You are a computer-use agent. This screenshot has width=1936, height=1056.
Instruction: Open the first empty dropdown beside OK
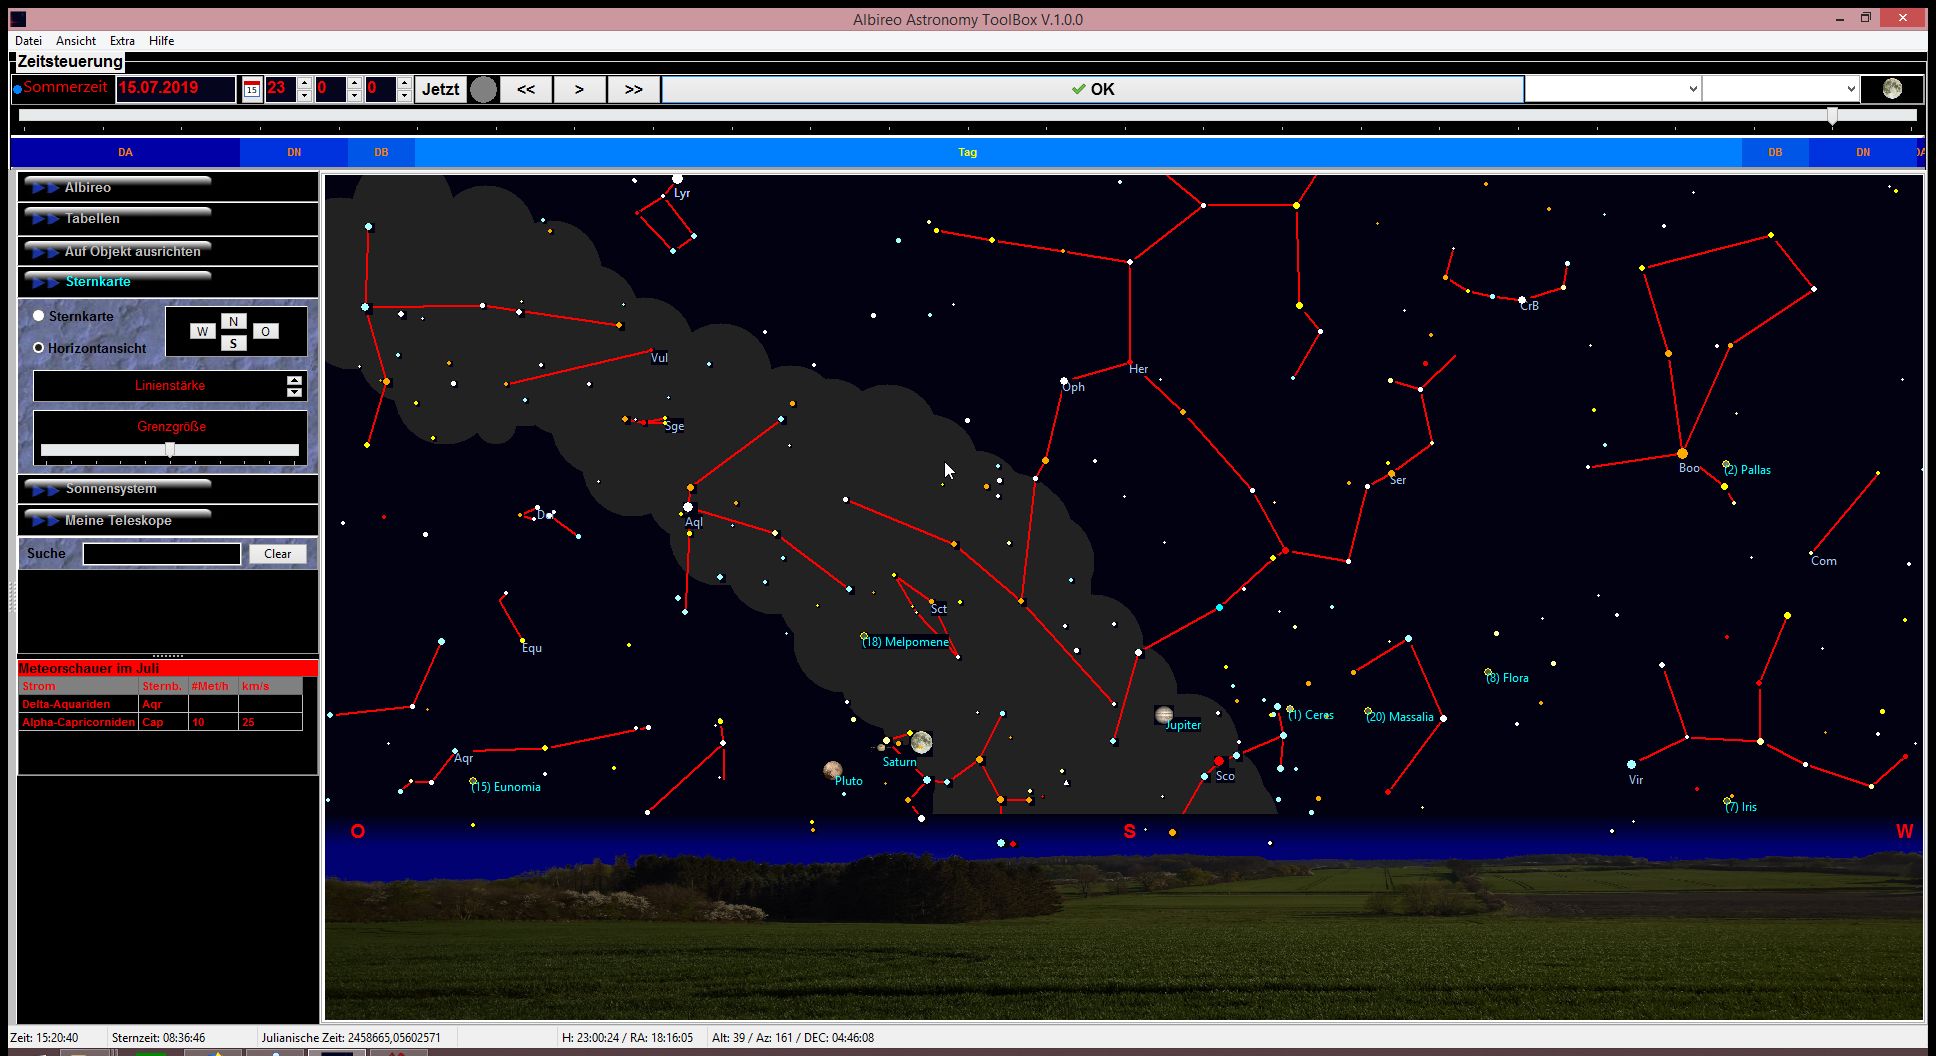[x=1612, y=89]
